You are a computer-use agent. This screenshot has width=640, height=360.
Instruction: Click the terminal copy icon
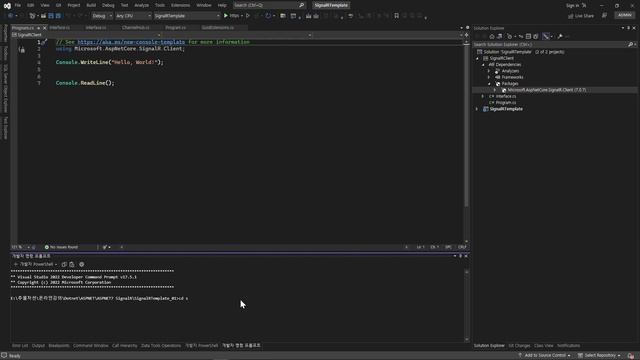point(64,264)
